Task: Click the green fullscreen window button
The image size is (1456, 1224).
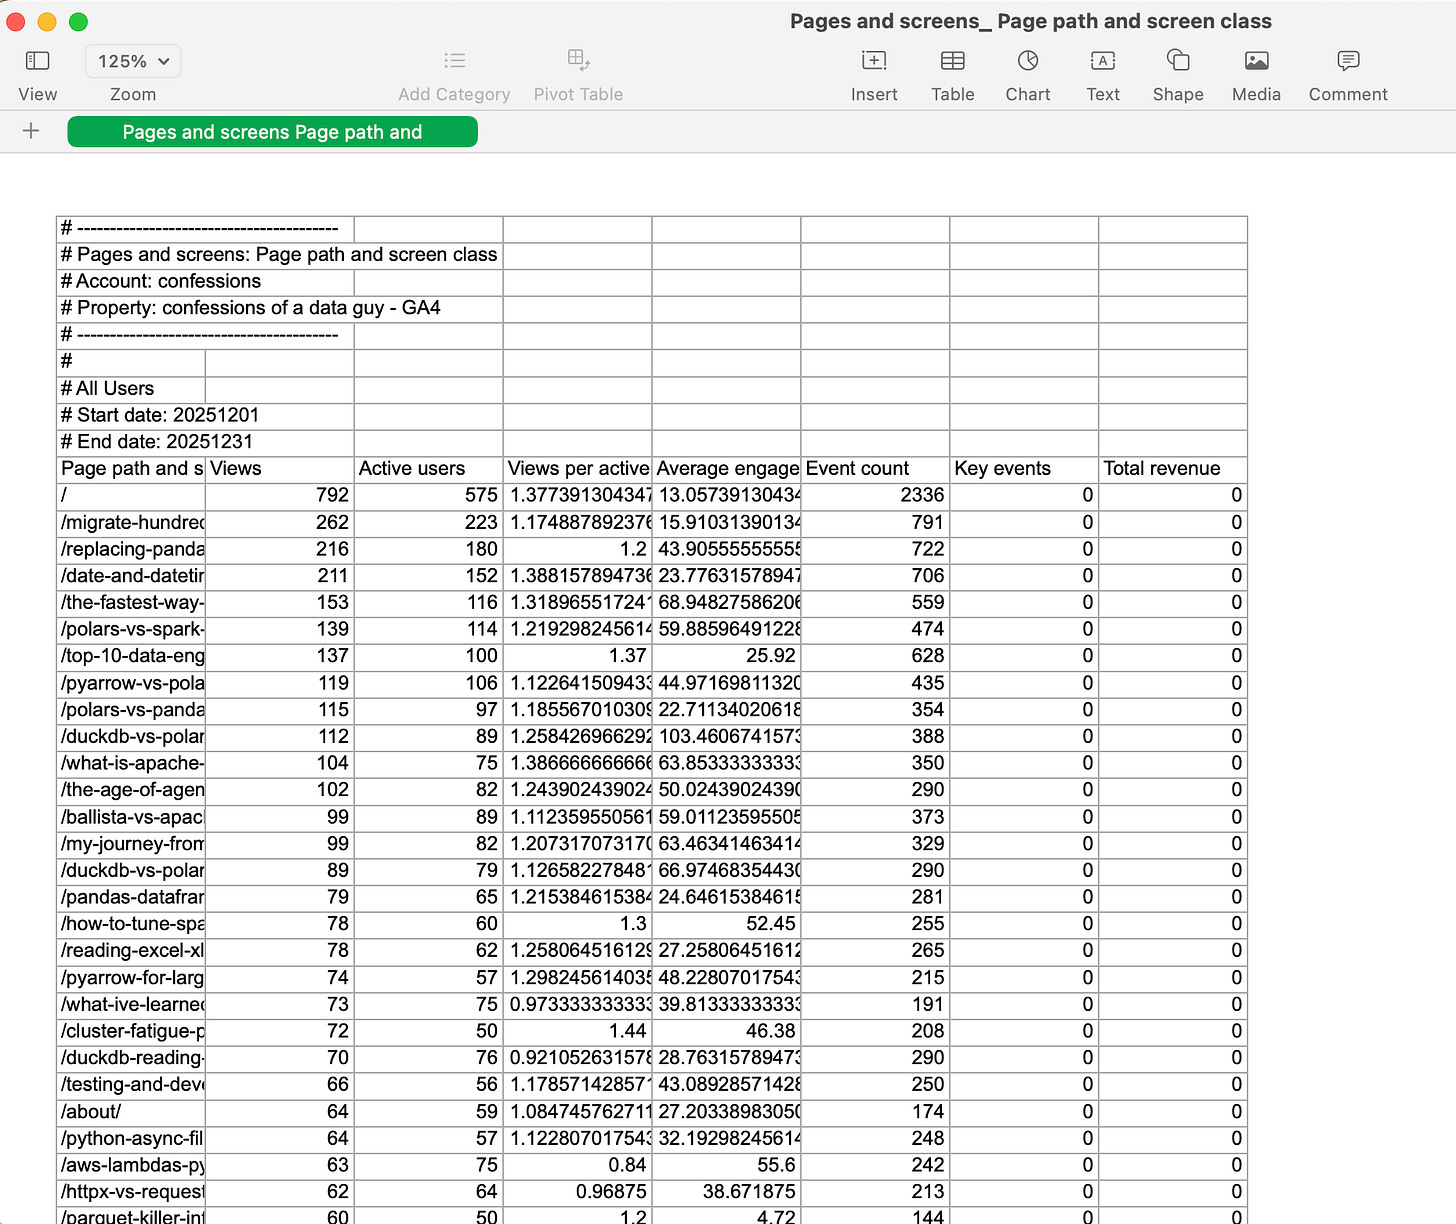Action: 78,21
